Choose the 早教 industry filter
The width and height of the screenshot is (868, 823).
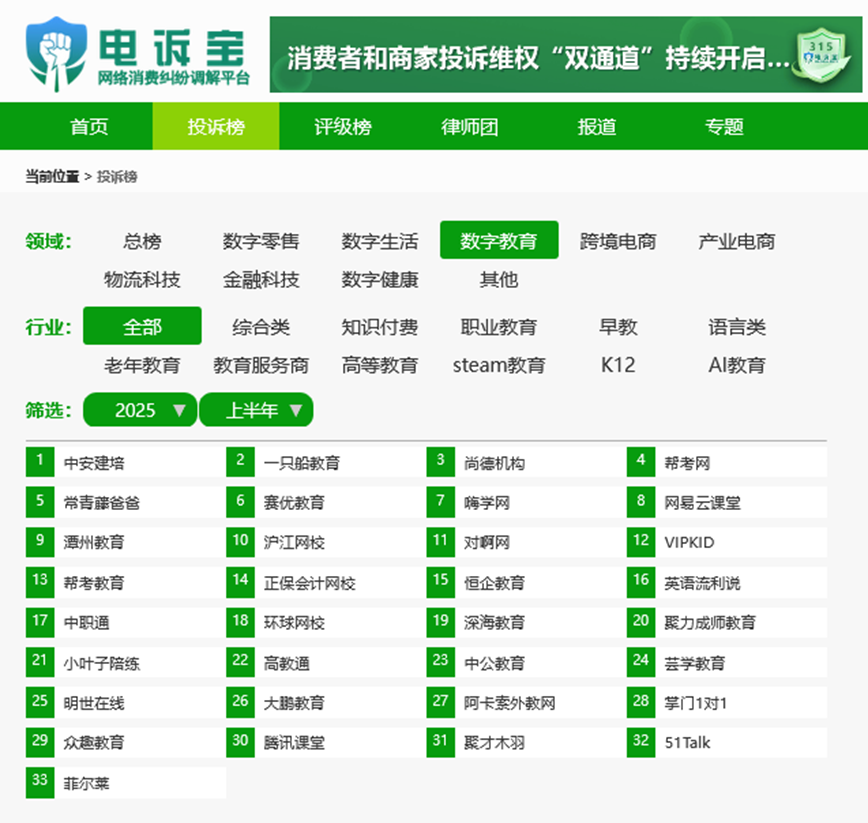[x=618, y=327]
